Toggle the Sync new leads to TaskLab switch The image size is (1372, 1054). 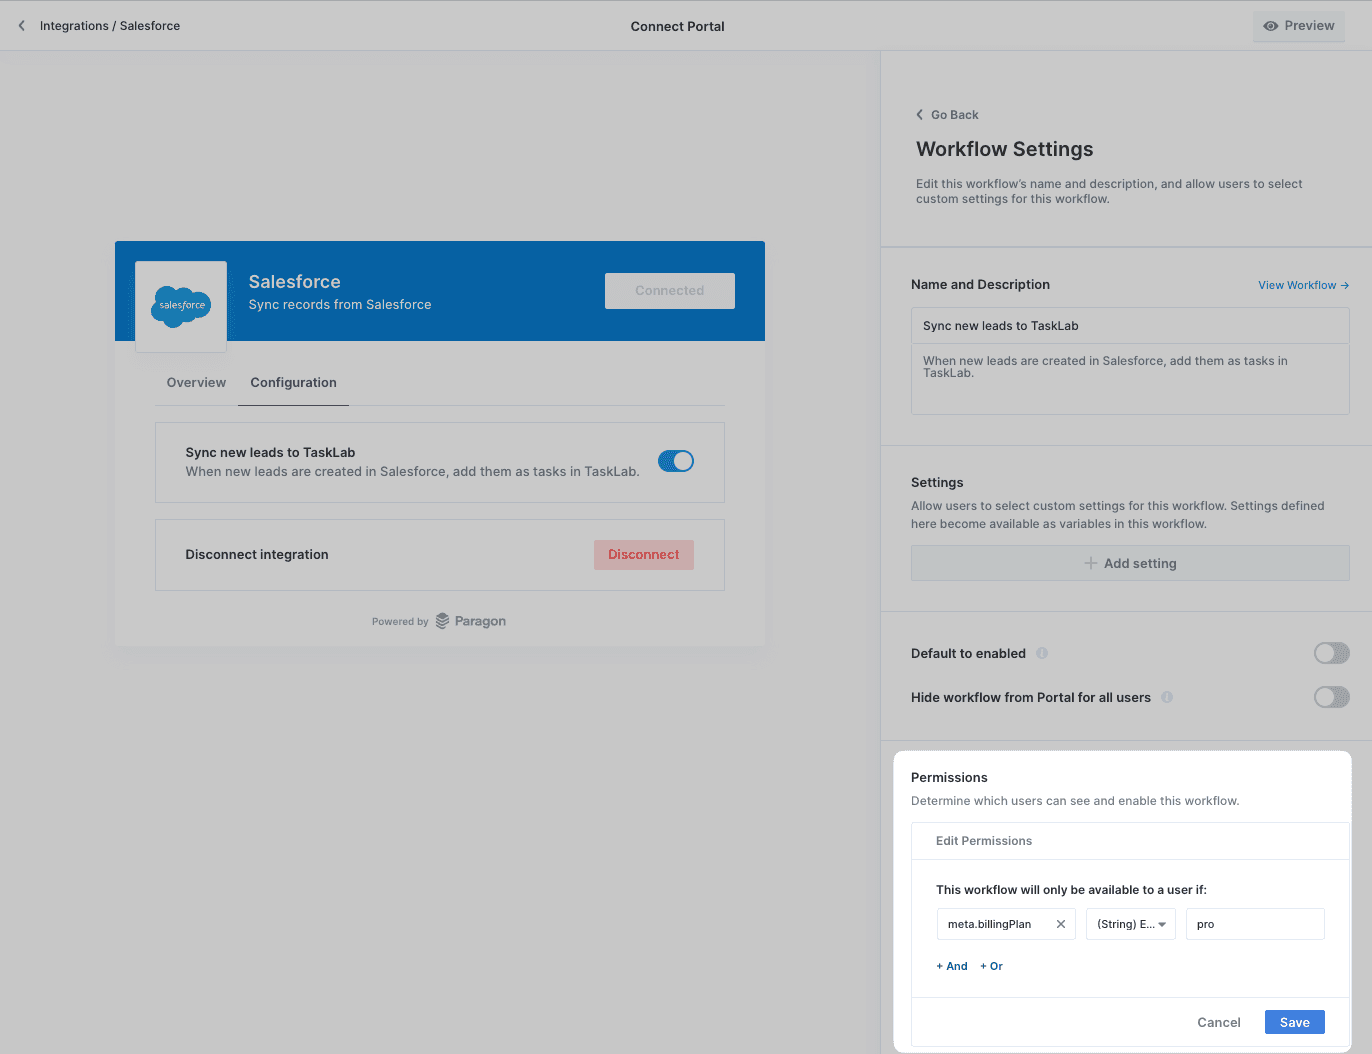pyautogui.click(x=676, y=461)
